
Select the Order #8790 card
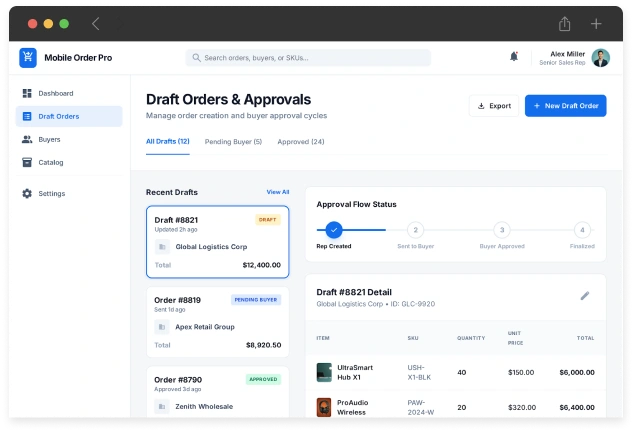[x=218, y=392]
